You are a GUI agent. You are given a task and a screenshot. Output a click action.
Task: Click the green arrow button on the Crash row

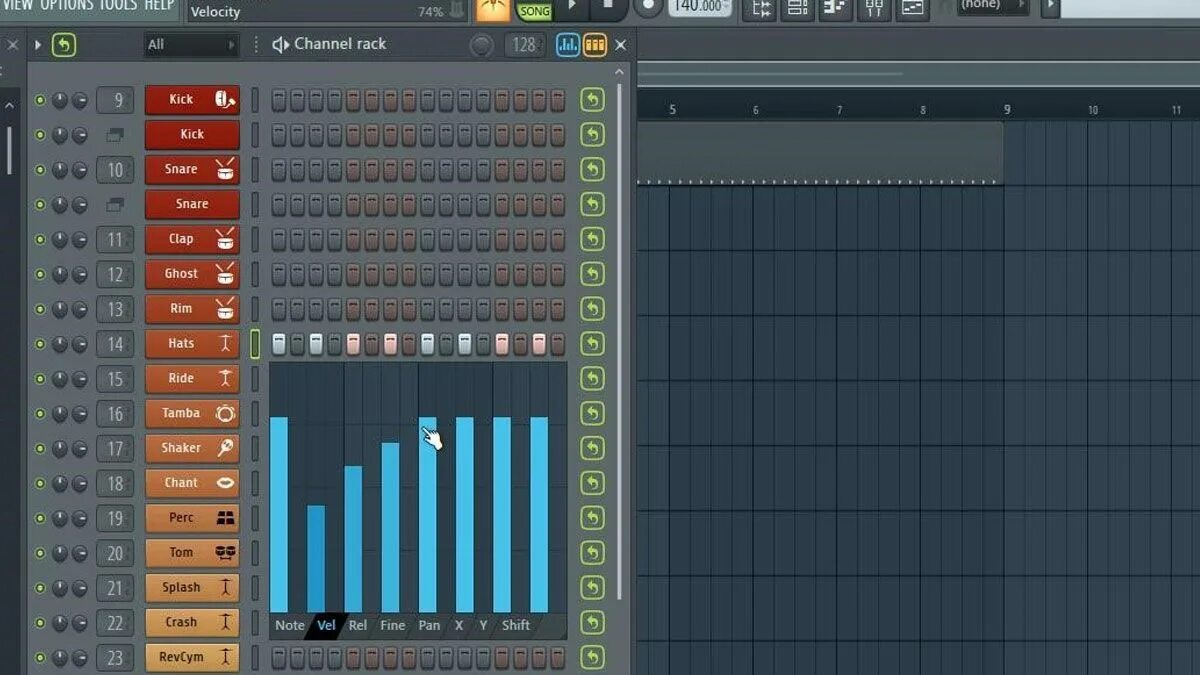click(592, 622)
